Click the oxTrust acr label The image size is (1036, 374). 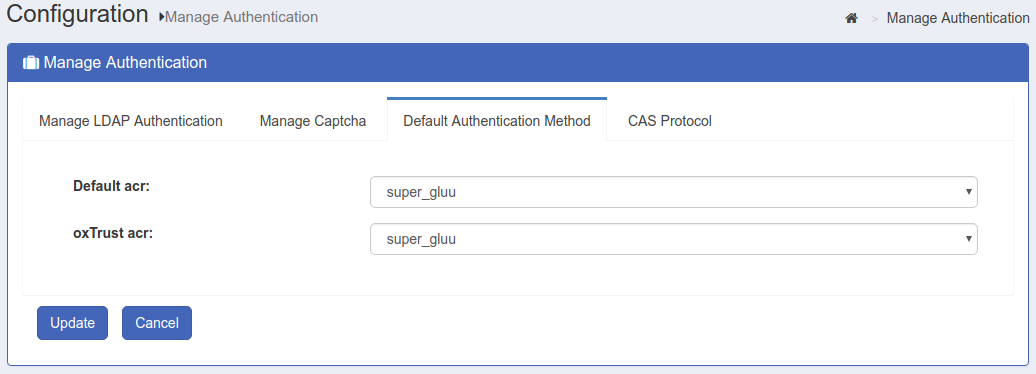(x=113, y=233)
